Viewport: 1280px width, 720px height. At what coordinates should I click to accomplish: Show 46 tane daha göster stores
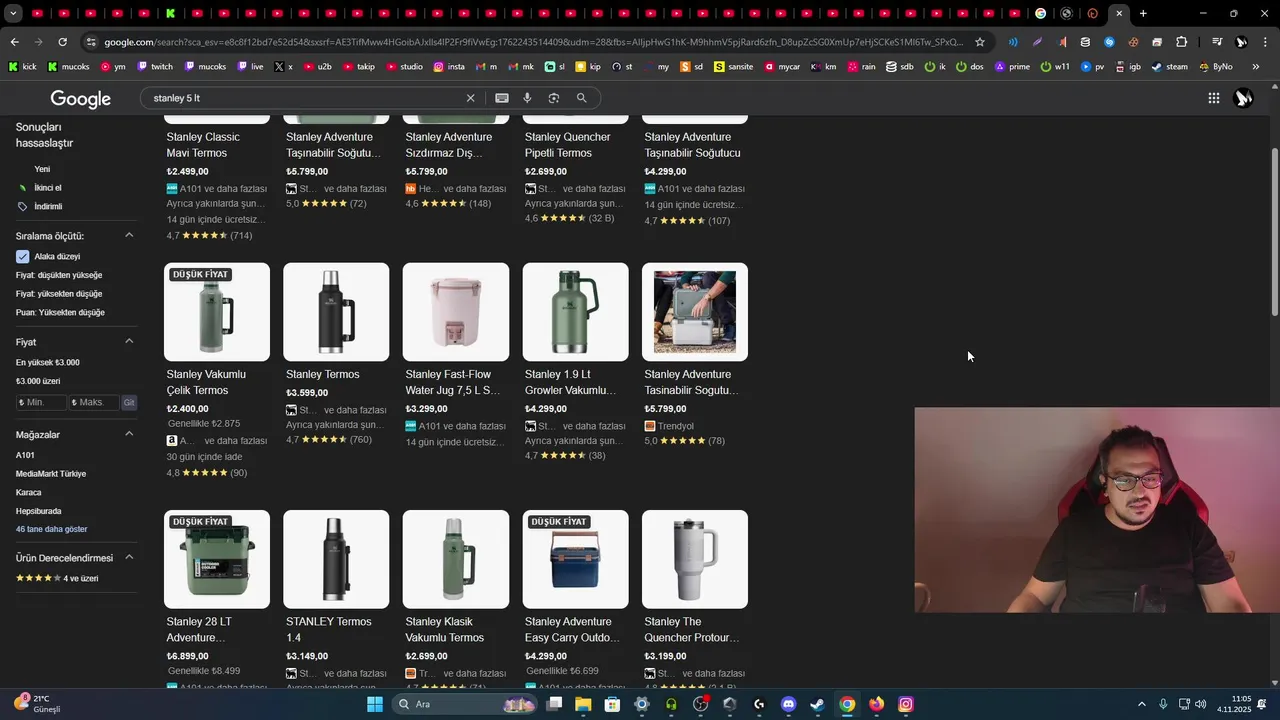pyautogui.click(x=52, y=529)
